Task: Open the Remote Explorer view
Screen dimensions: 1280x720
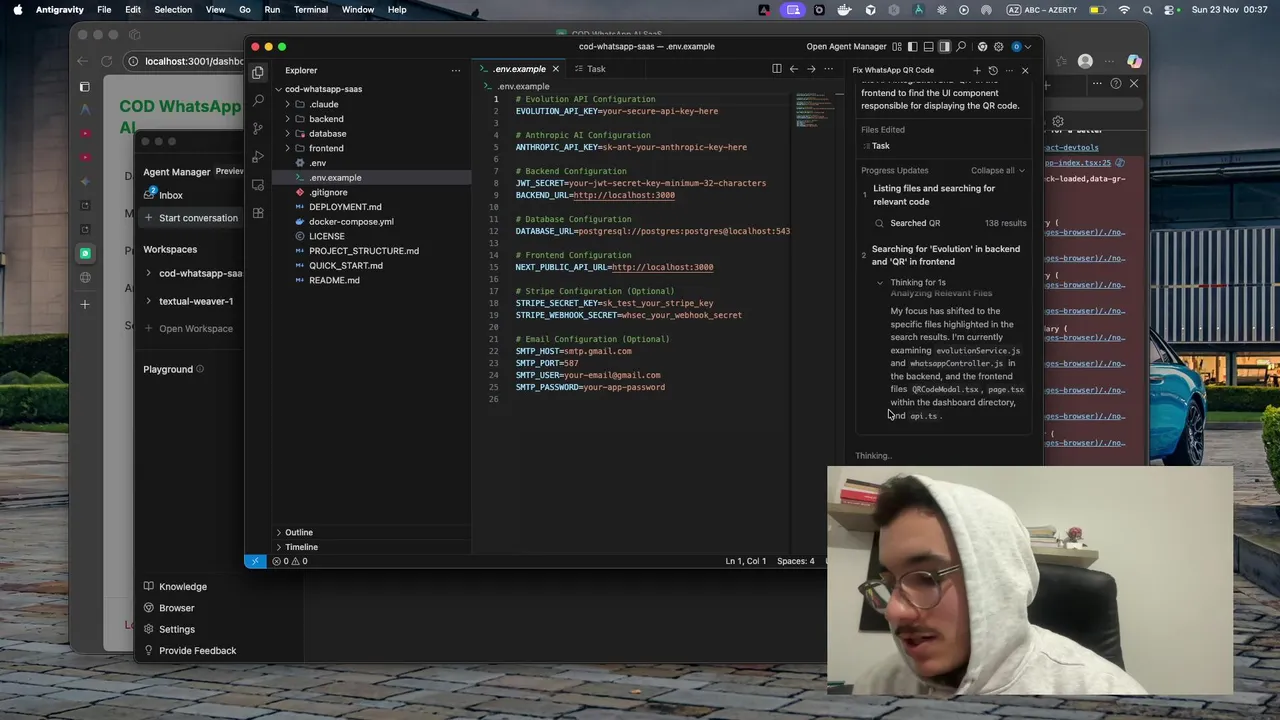Action: point(258,185)
